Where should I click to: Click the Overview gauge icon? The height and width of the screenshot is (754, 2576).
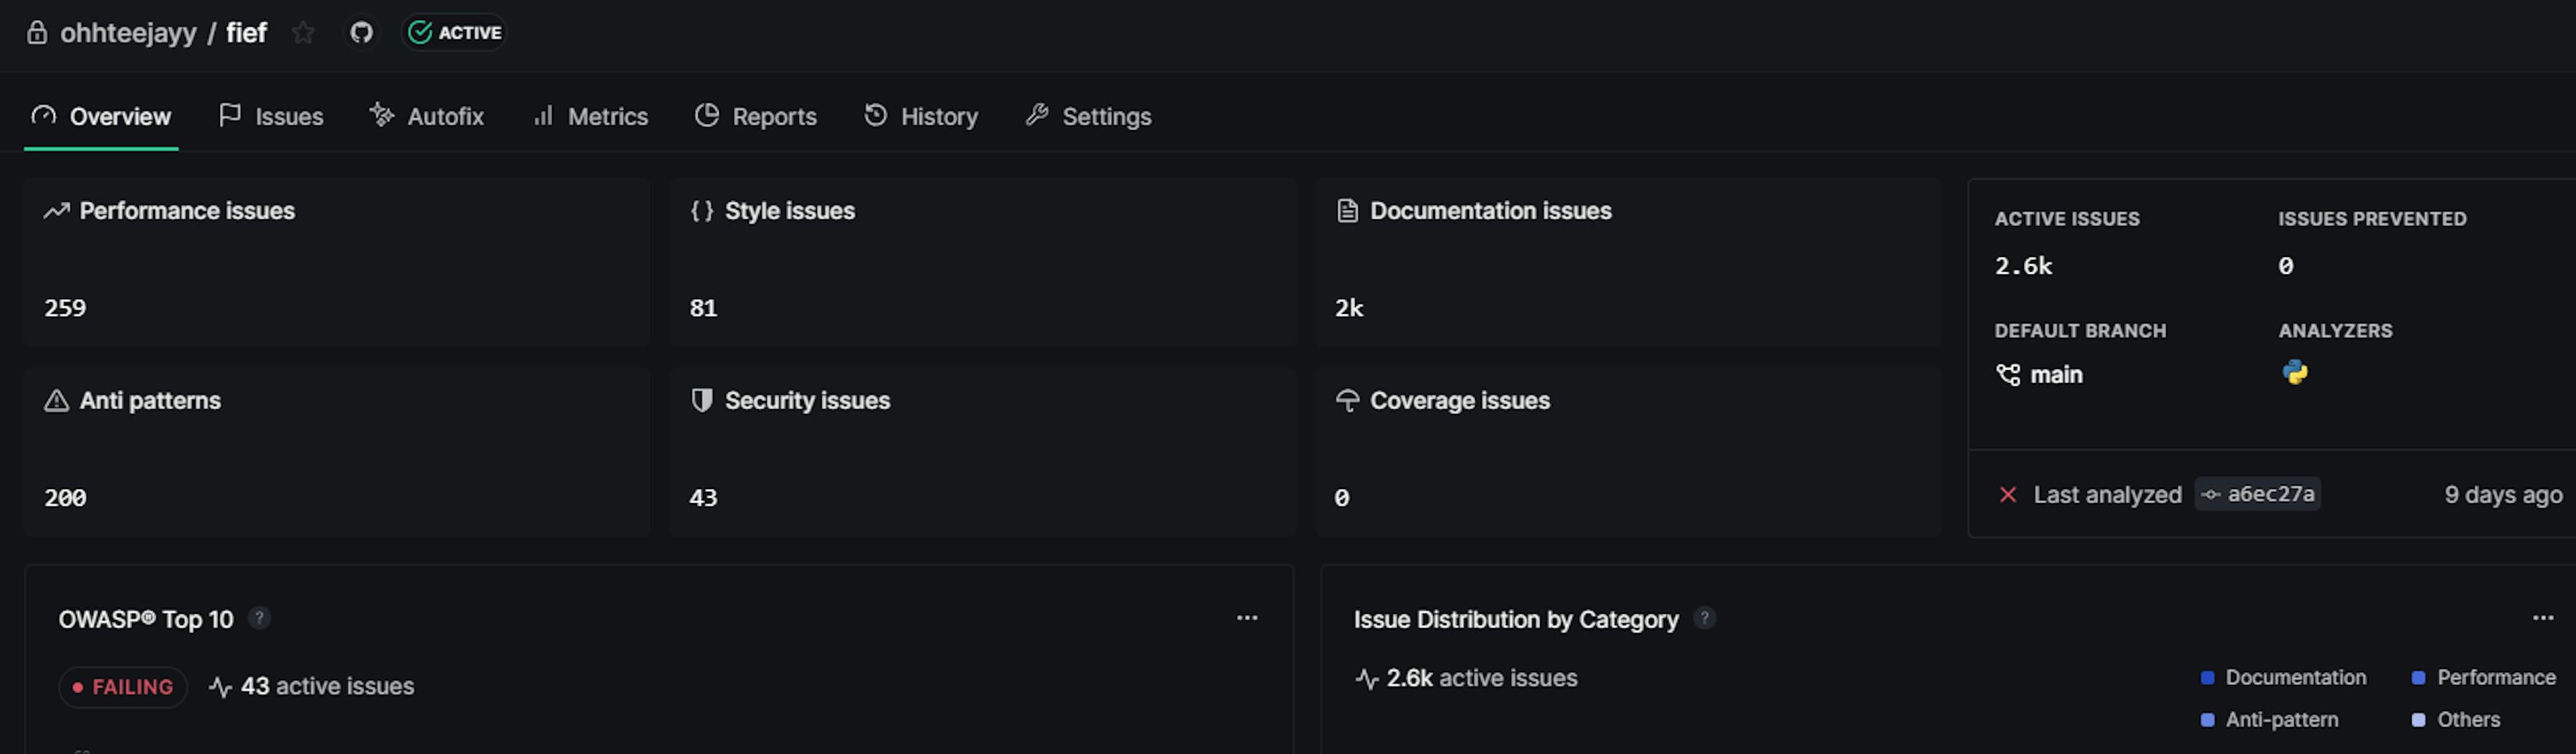coord(43,116)
